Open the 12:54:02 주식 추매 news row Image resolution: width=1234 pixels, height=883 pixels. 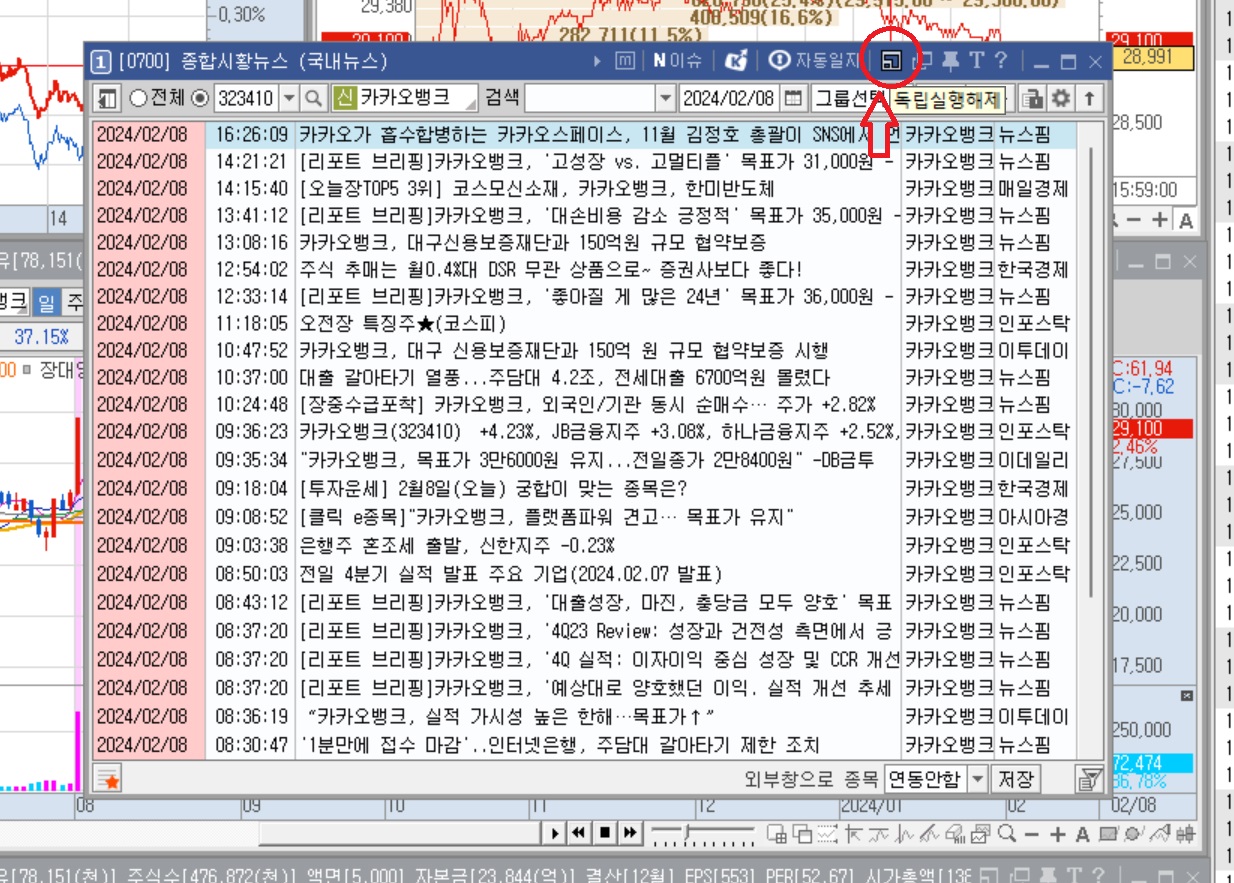click(584, 269)
